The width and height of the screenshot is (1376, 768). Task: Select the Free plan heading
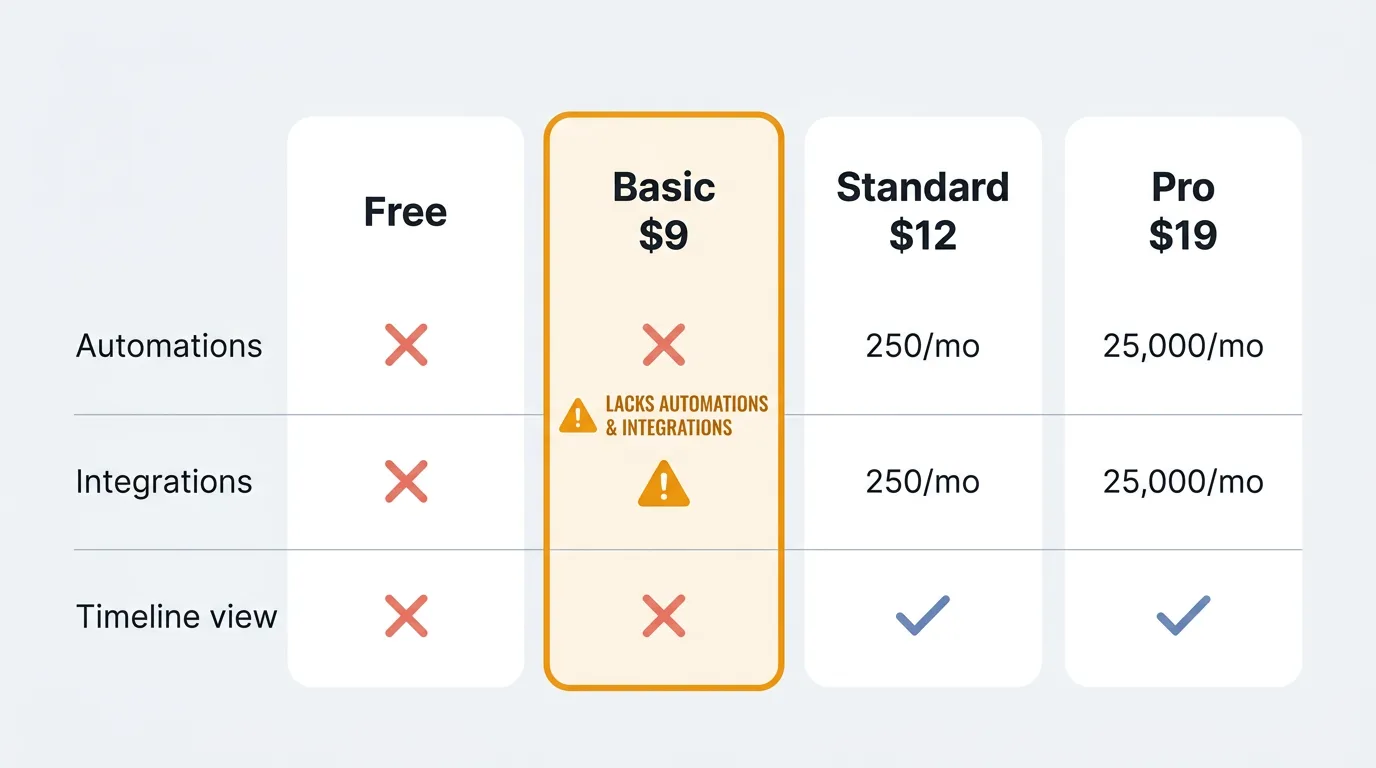(405, 212)
